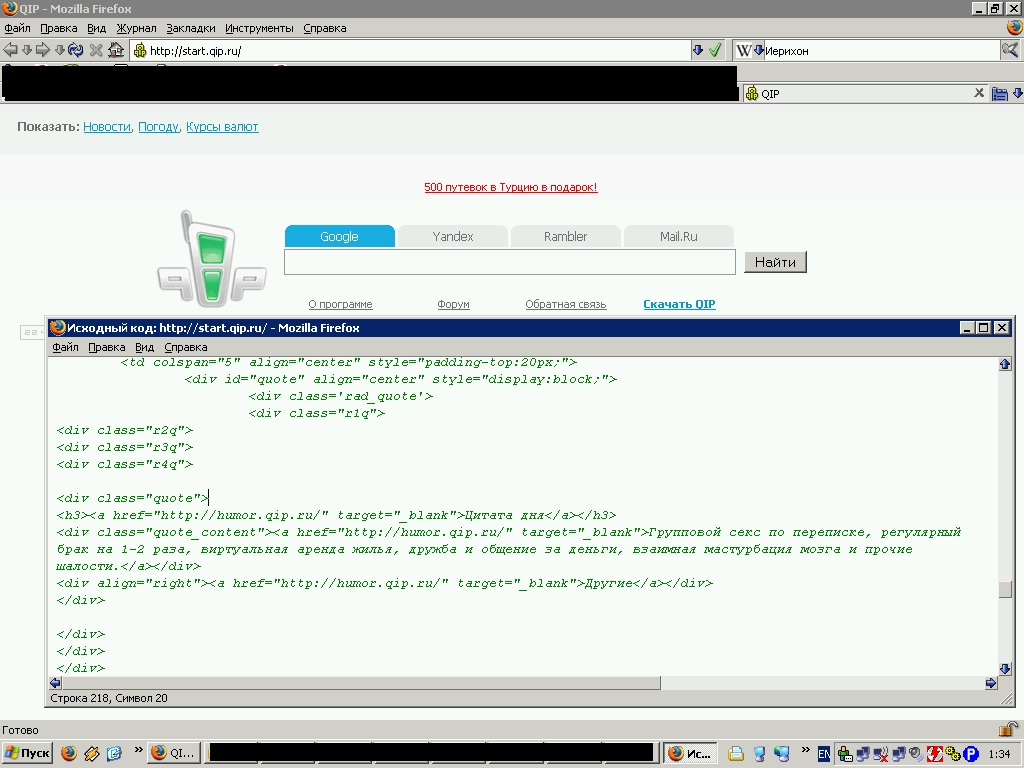The width and height of the screenshot is (1024, 768).
Task: Open the address bar history dropdown
Action: point(697,50)
